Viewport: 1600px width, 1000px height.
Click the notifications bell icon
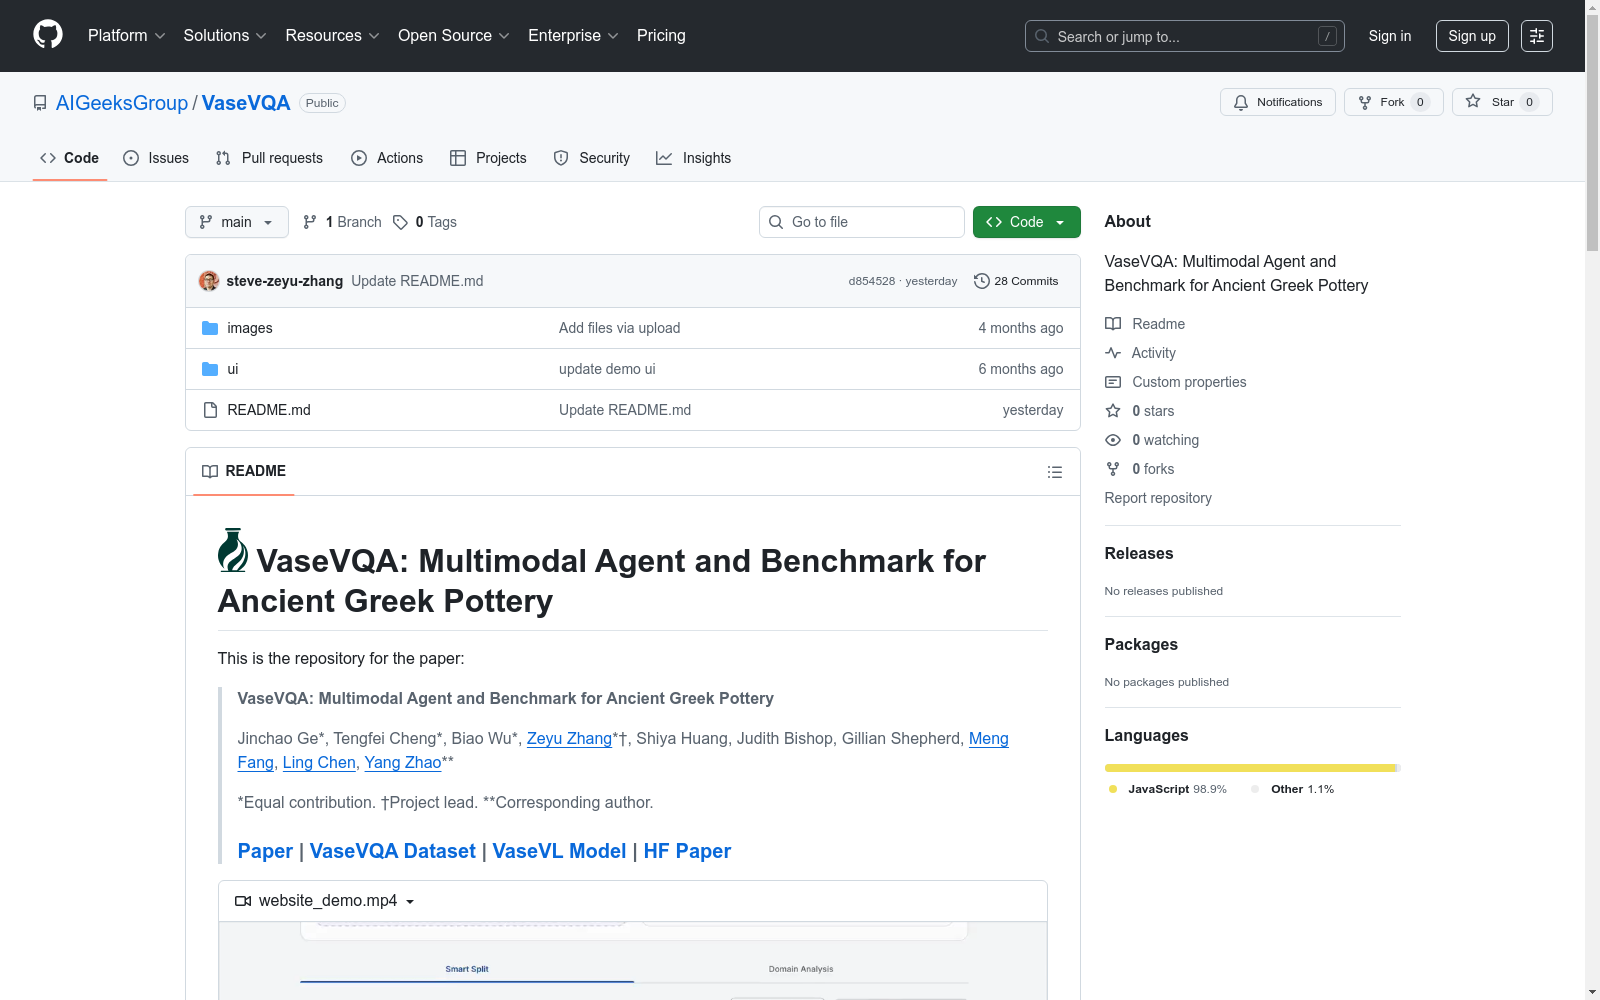1241,102
